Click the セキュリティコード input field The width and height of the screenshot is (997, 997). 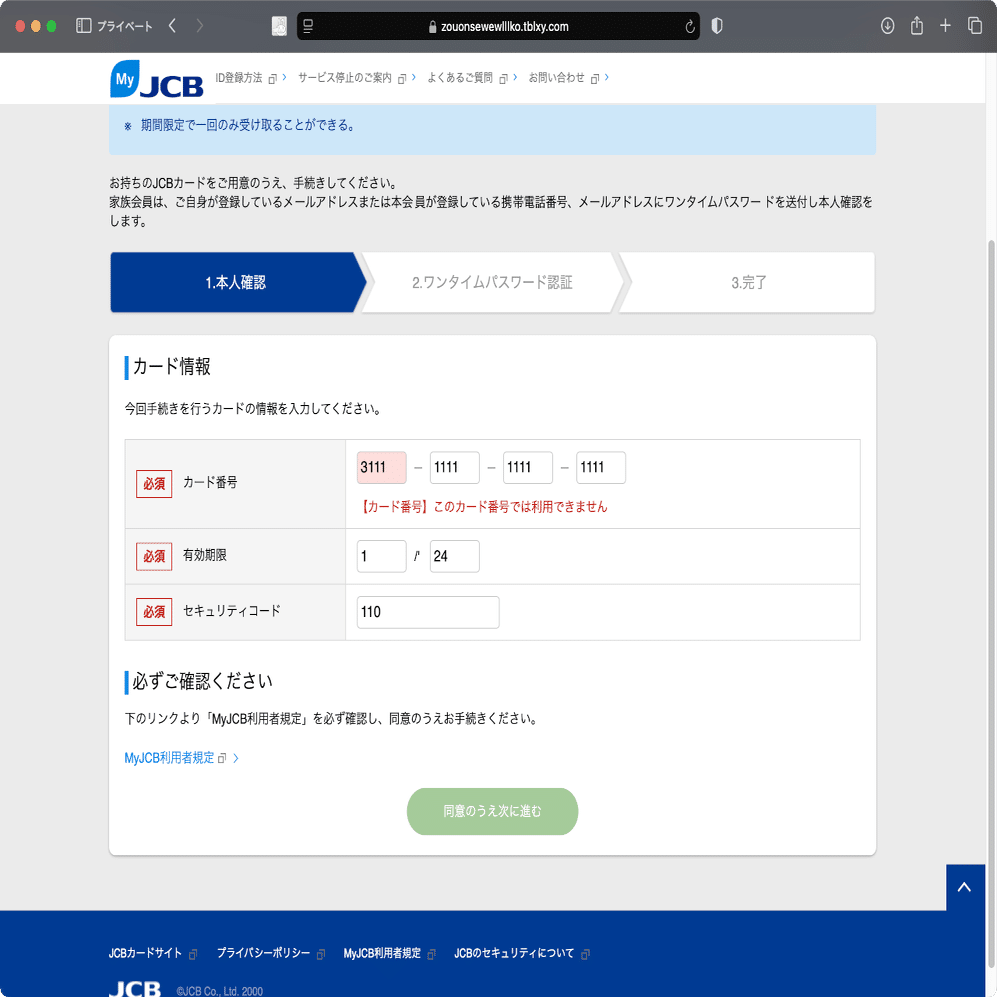point(427,612)
